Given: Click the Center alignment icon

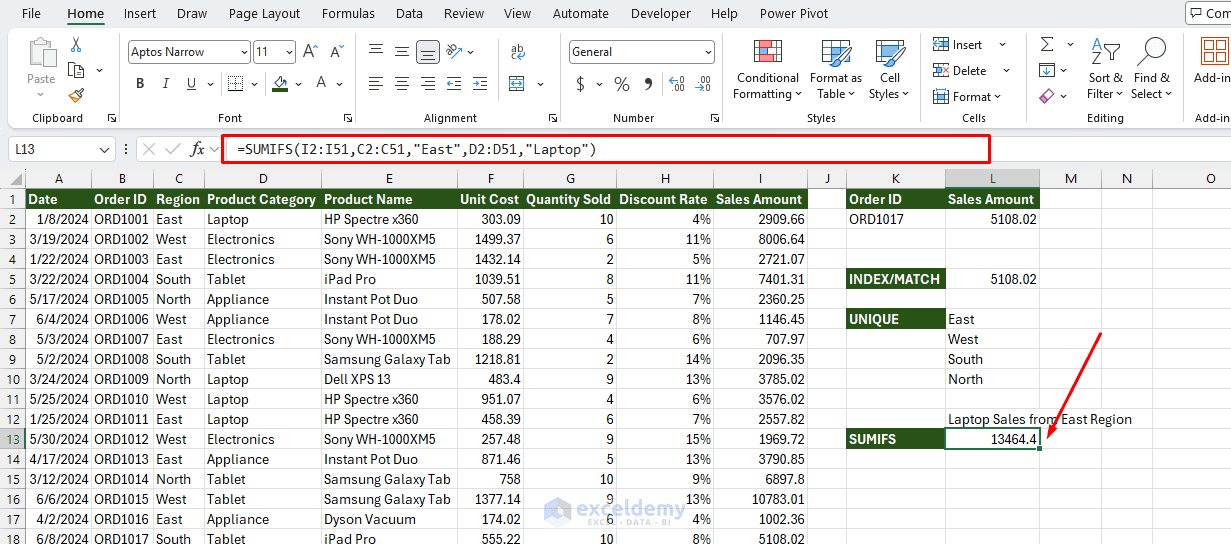Looking at the screenshot, I should click(401, 84).
